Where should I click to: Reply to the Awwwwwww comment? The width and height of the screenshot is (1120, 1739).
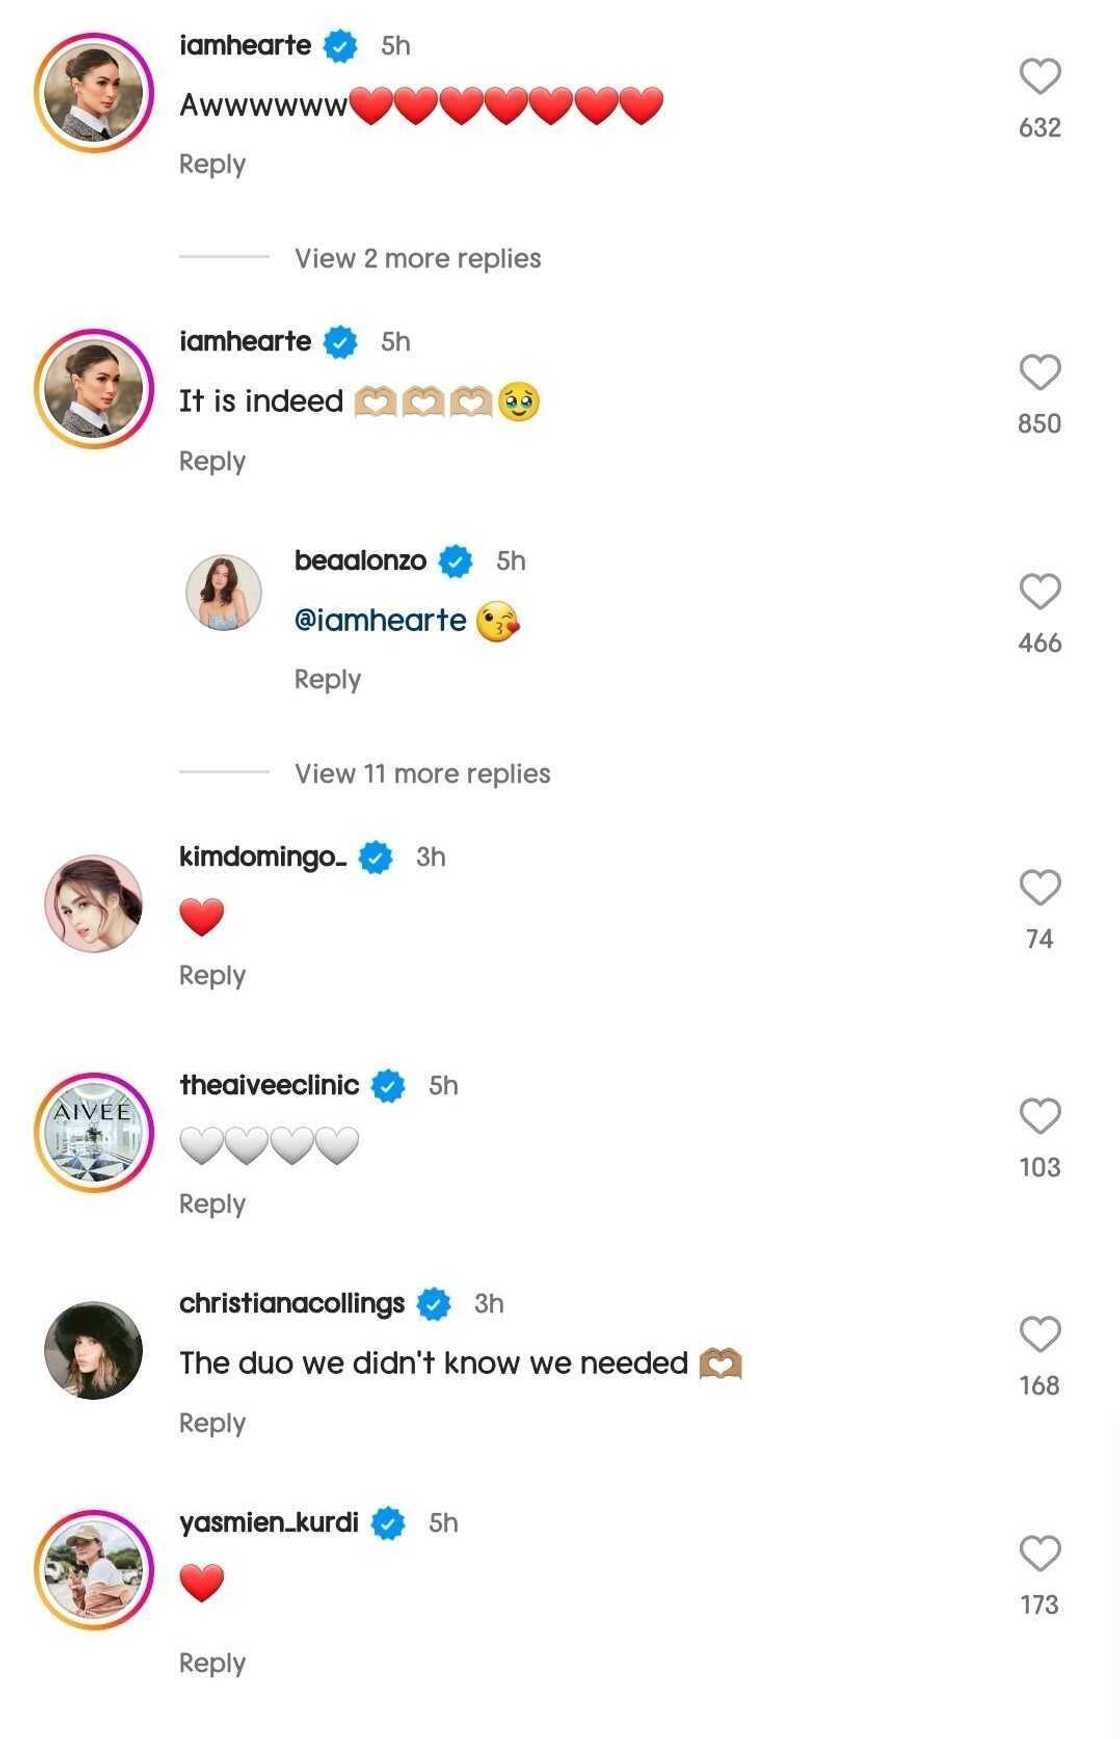point(212,164)
